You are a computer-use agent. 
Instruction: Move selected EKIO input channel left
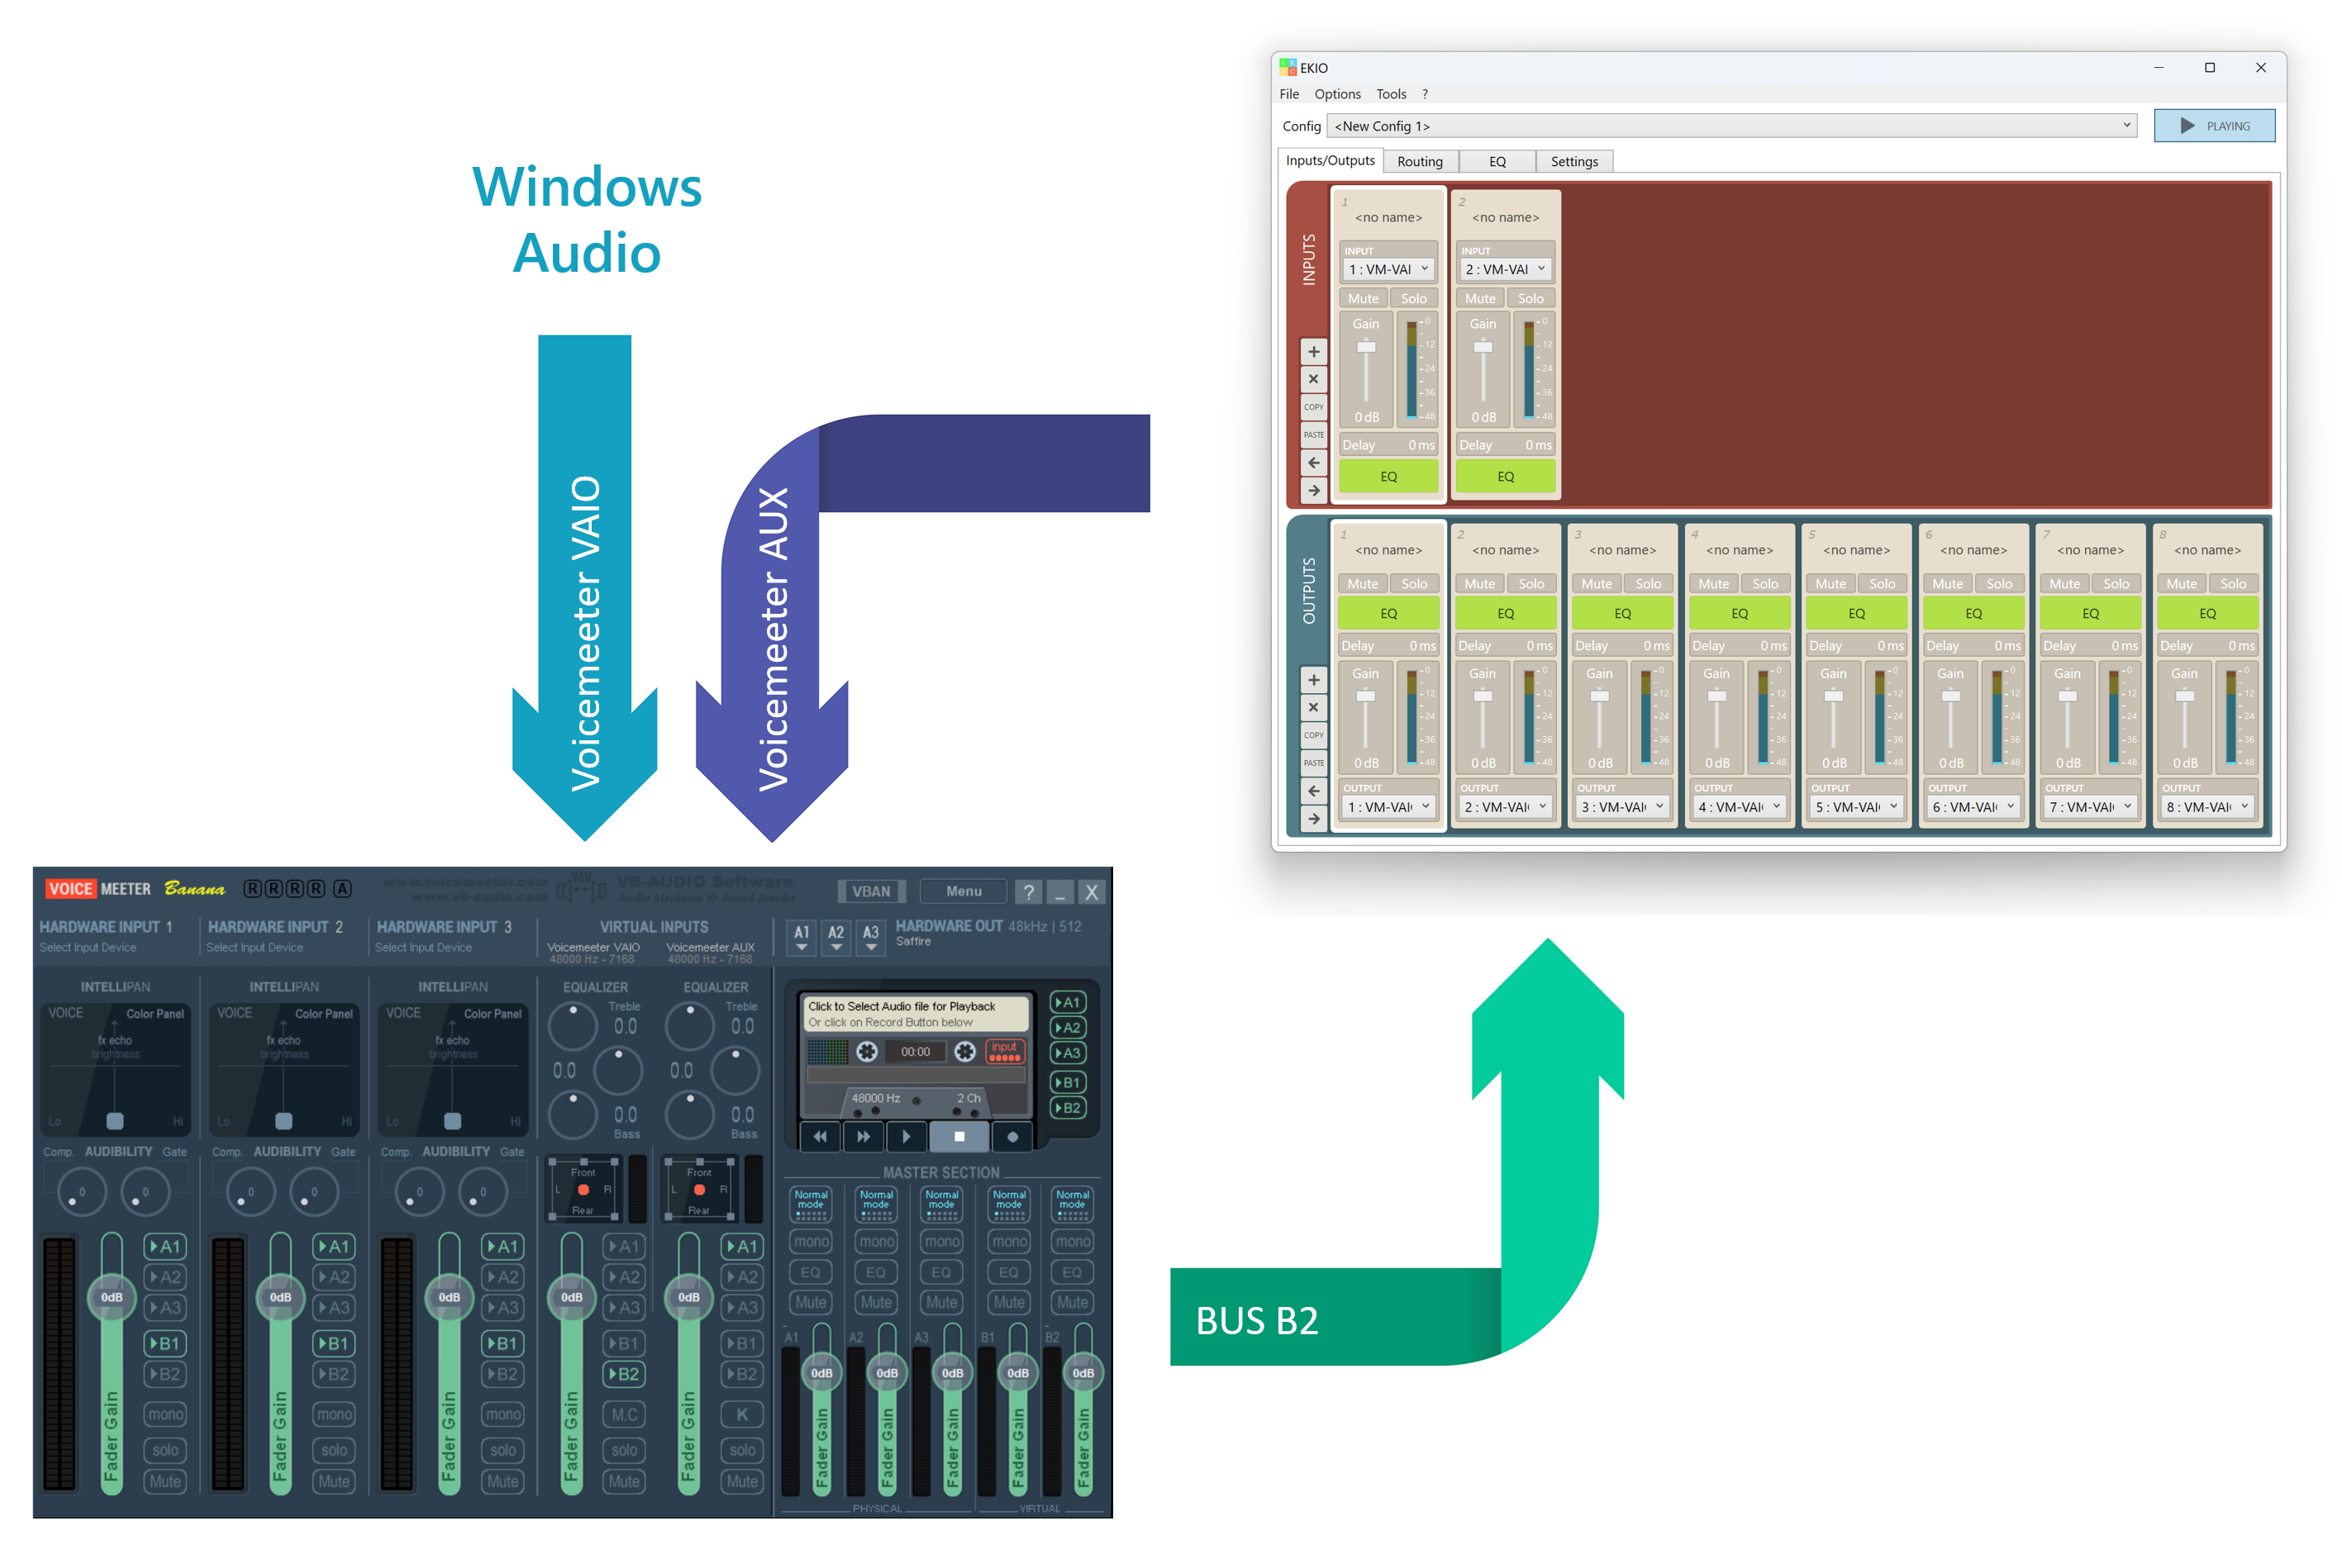click(1313, 463)
